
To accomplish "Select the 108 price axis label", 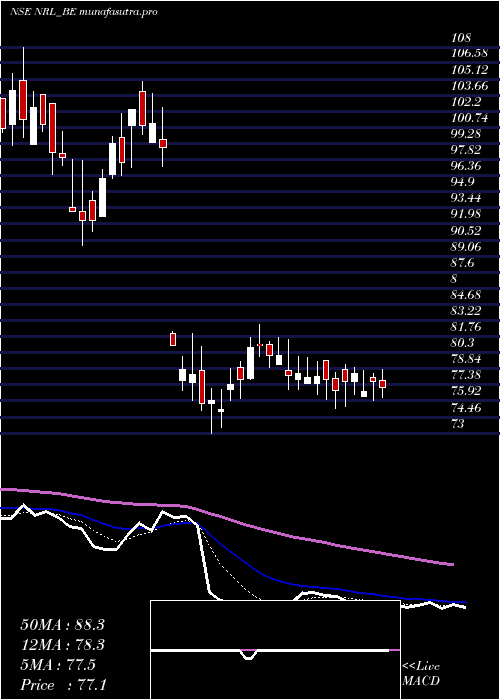I will (x=462, y=38).
